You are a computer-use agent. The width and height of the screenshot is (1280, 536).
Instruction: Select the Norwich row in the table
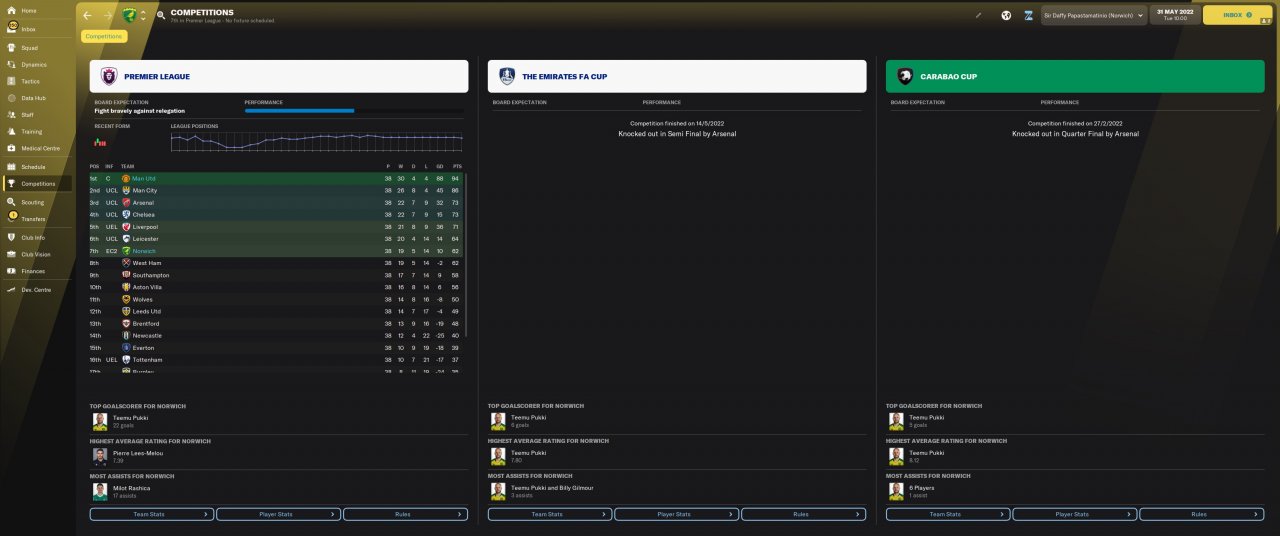point(276,251)
